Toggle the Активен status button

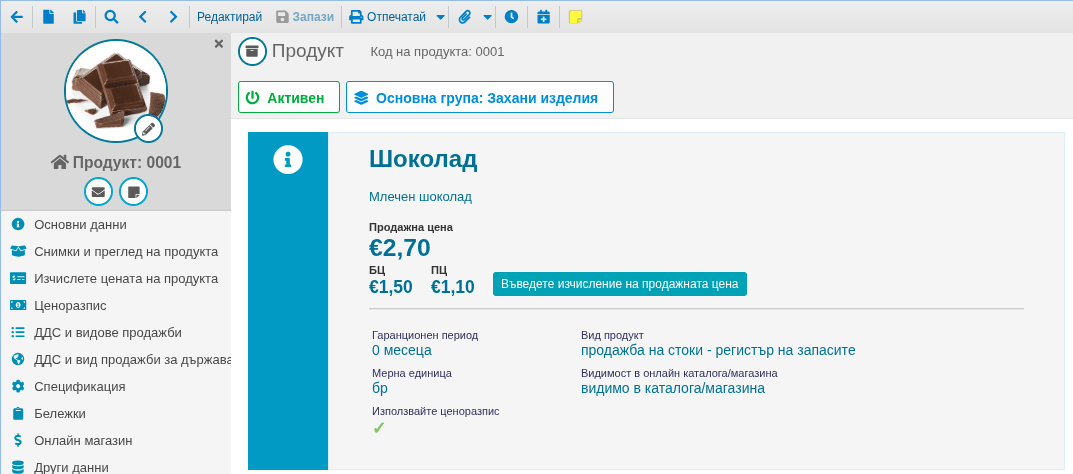[289, 98]
